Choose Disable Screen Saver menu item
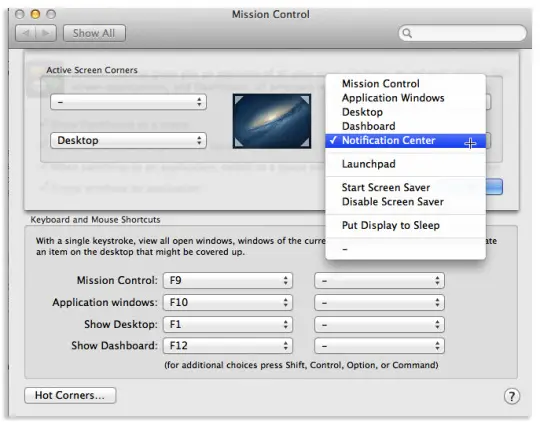The image size is (540, 424). pos(405,201)
